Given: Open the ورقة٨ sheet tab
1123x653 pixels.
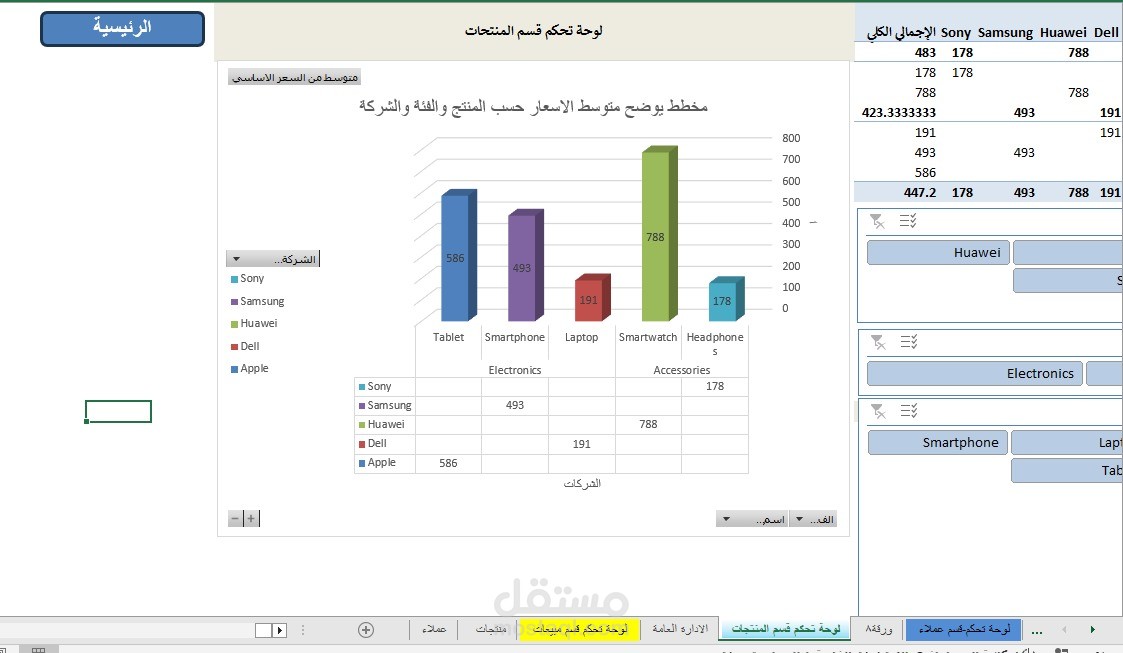Looking at the screenshot, I should tap(879, 629).
